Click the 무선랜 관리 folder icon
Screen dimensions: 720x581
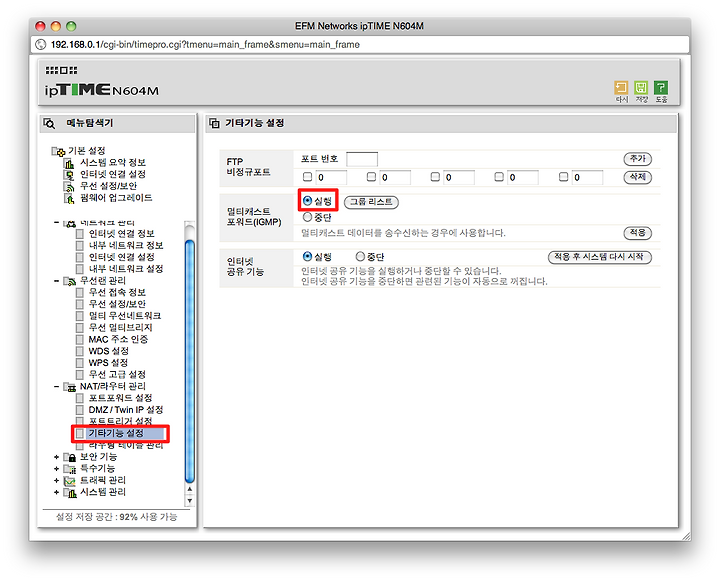point(69,281)
